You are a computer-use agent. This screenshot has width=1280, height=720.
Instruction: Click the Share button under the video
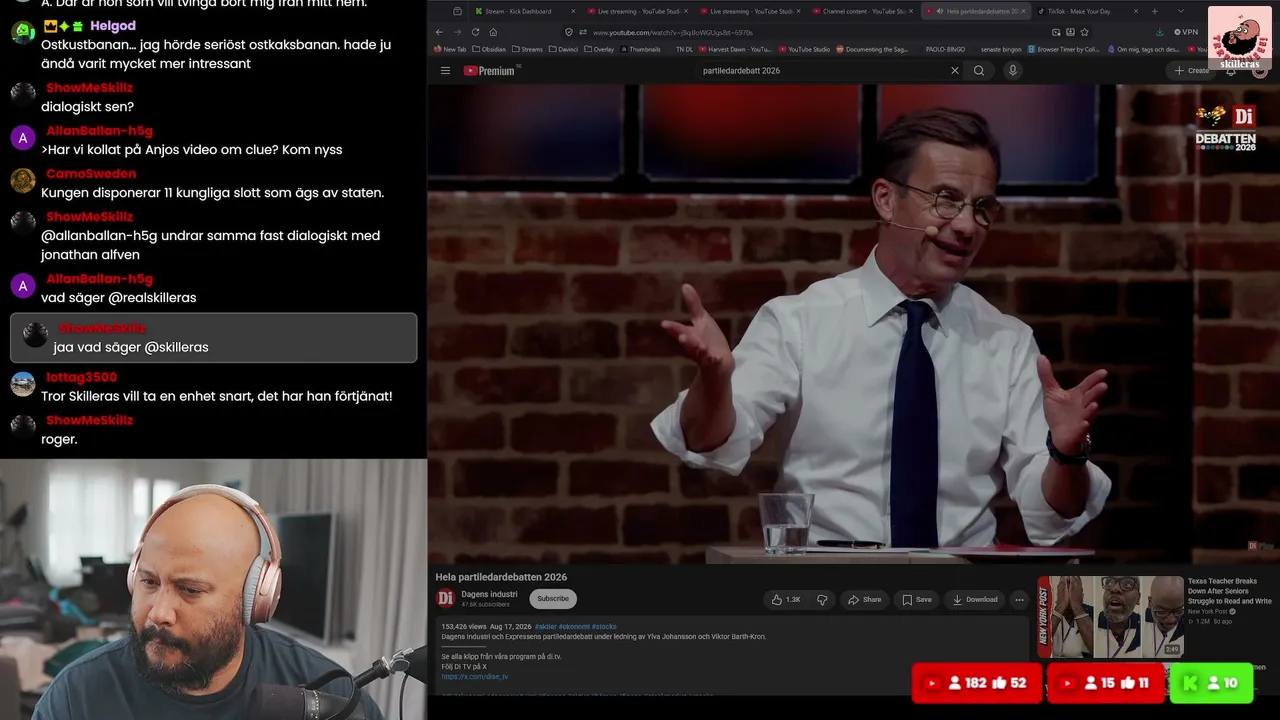tap(864, 600)
